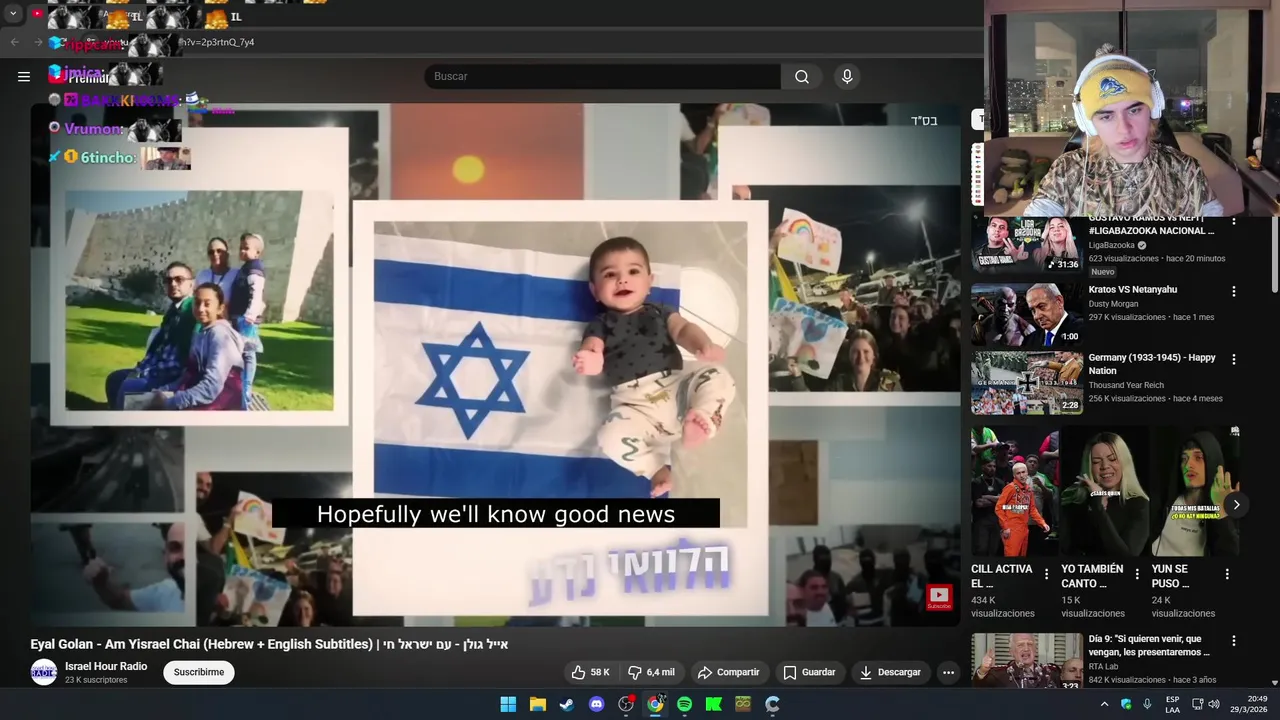1280x720 pixels.
Task: Download the video with Descargar
Action: pos(890,672)
